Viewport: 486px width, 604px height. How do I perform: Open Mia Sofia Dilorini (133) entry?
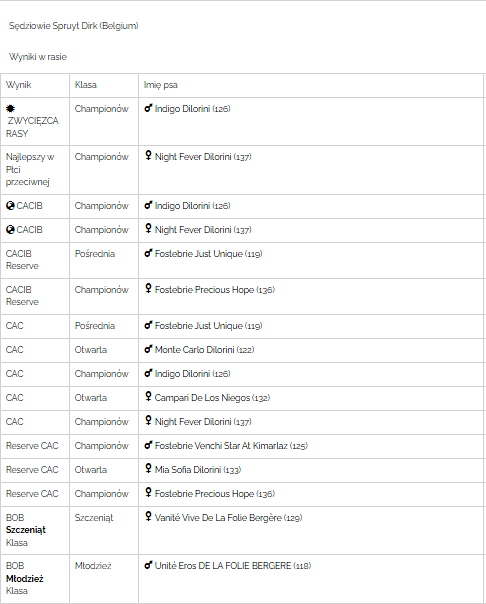tap(198, 470)
